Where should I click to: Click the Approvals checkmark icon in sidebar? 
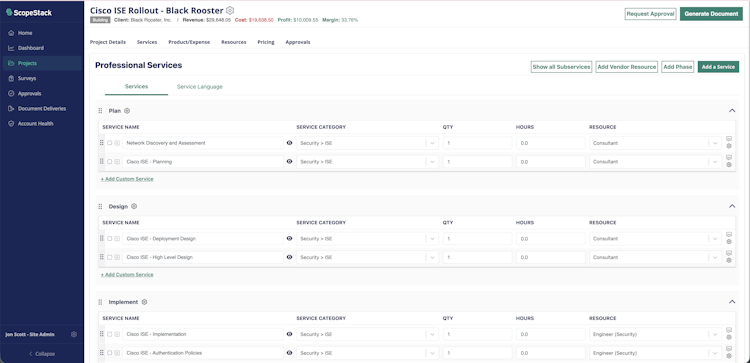pos(11,94)
